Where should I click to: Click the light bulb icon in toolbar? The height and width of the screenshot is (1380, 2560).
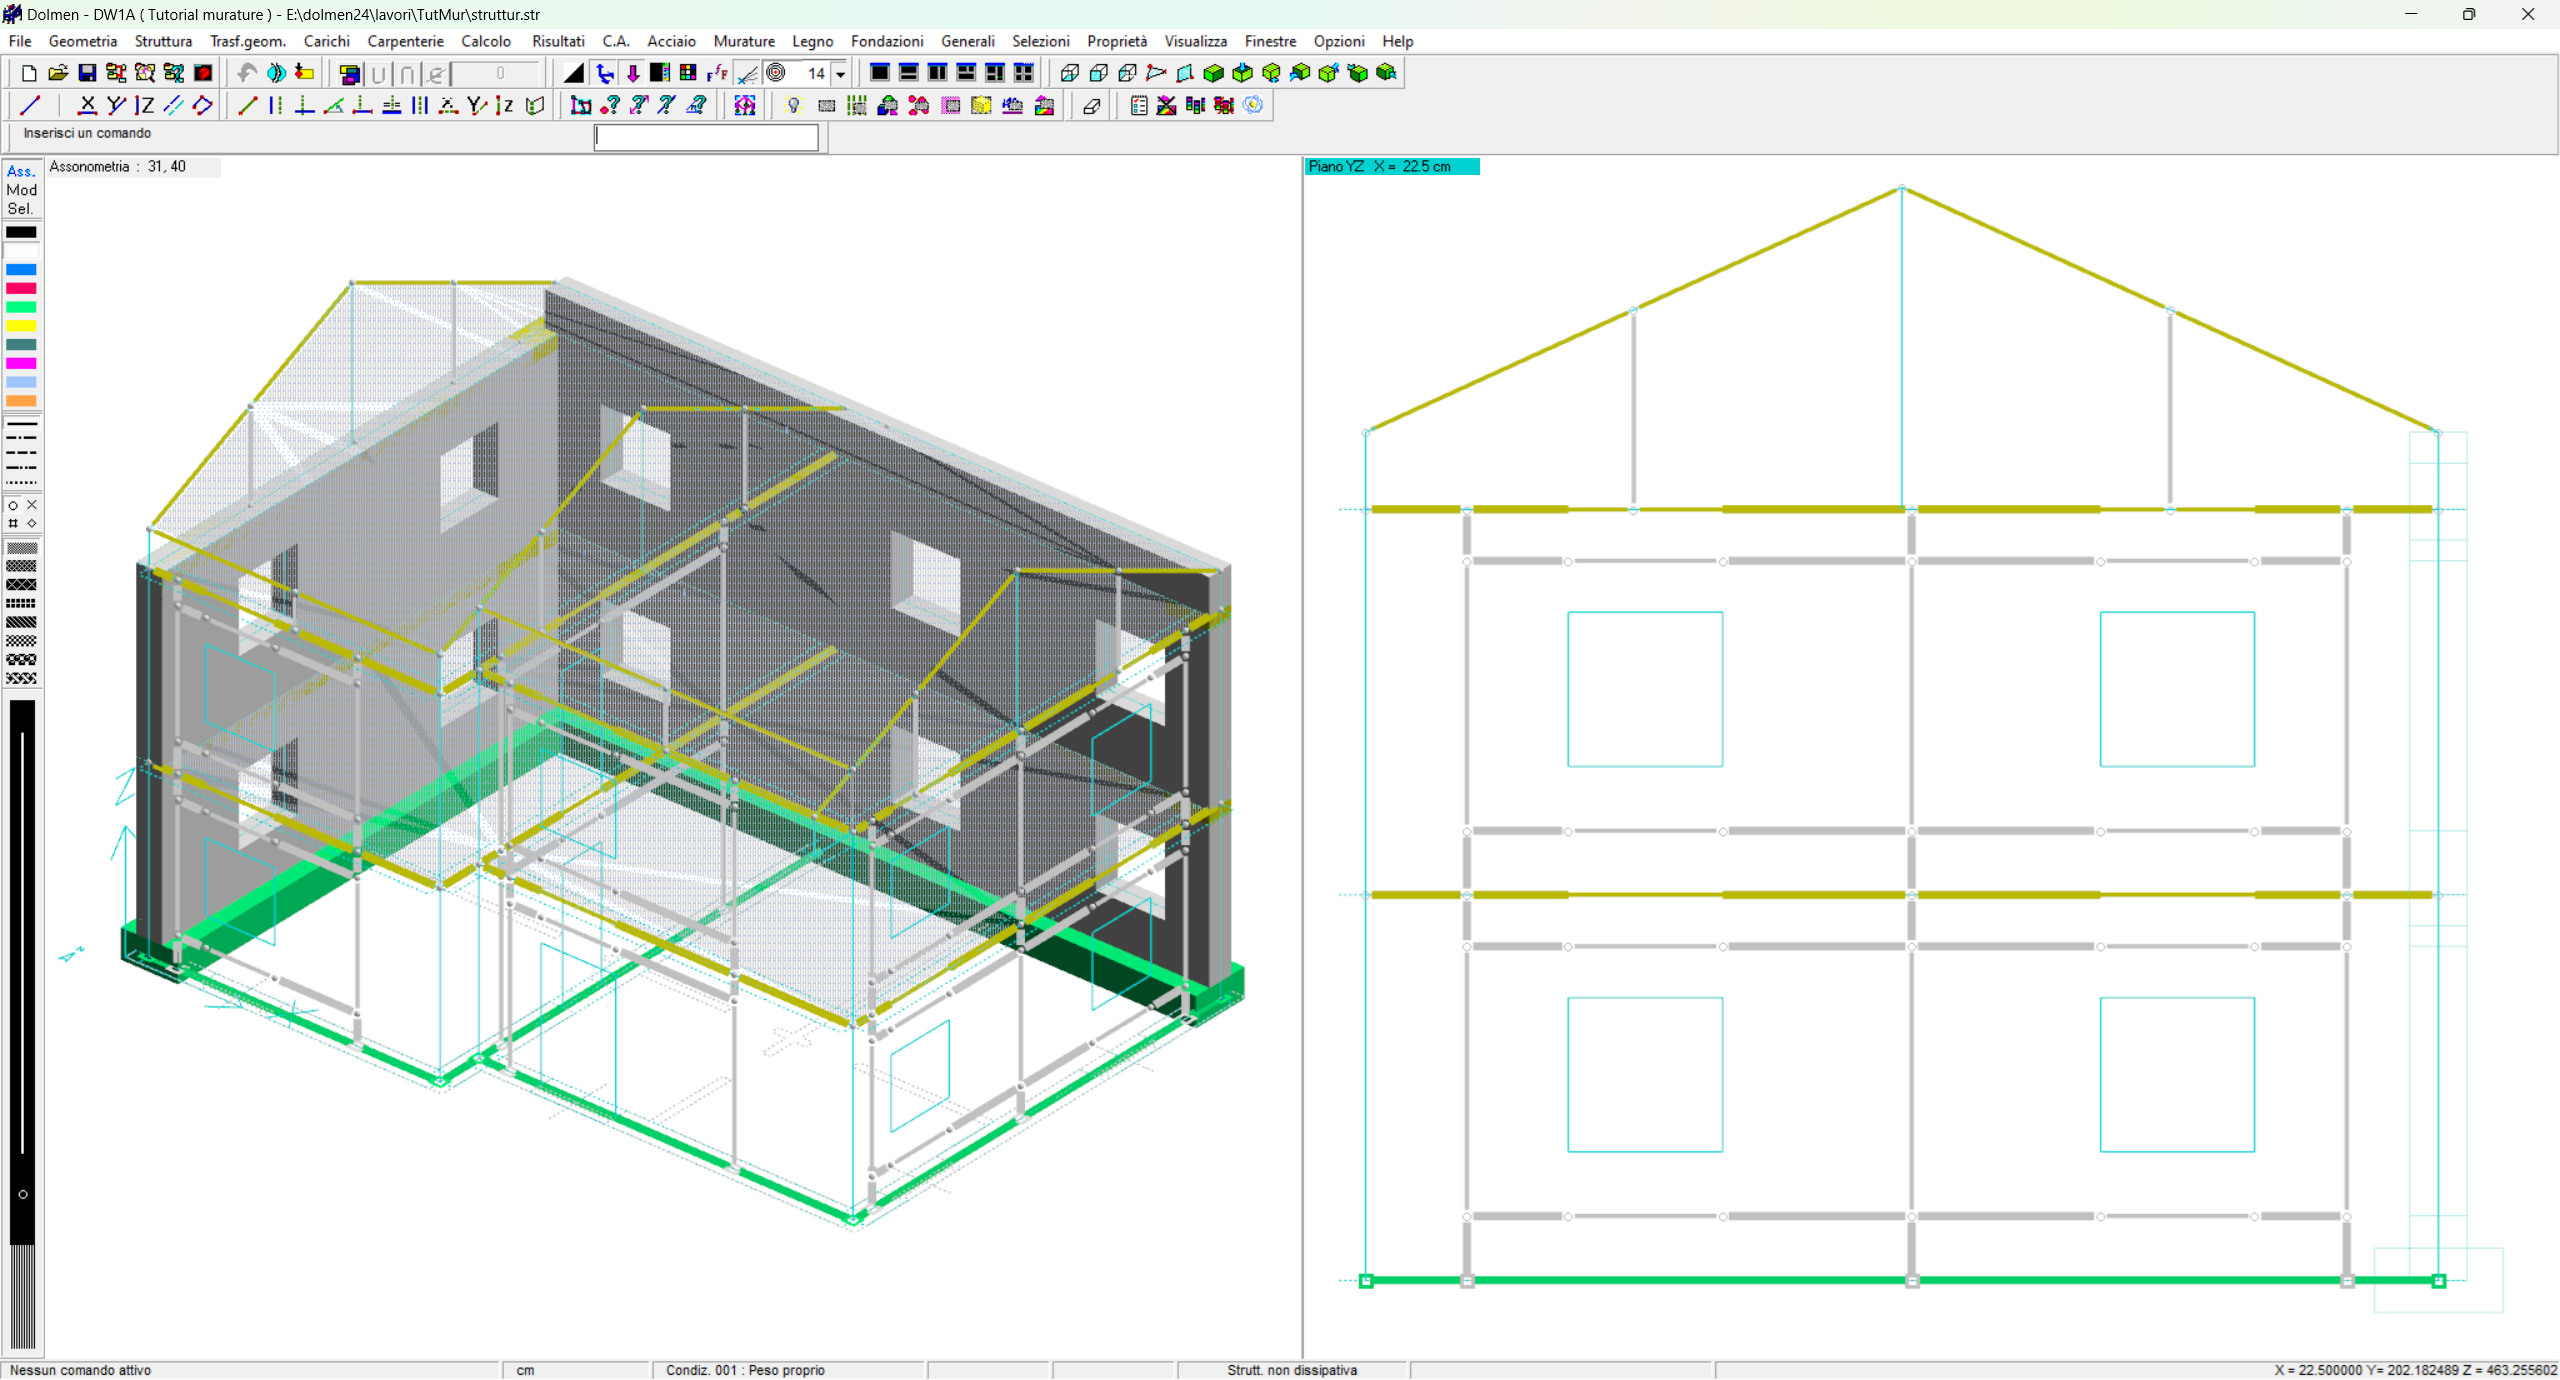pyautogui.click(x=794, y=106)
